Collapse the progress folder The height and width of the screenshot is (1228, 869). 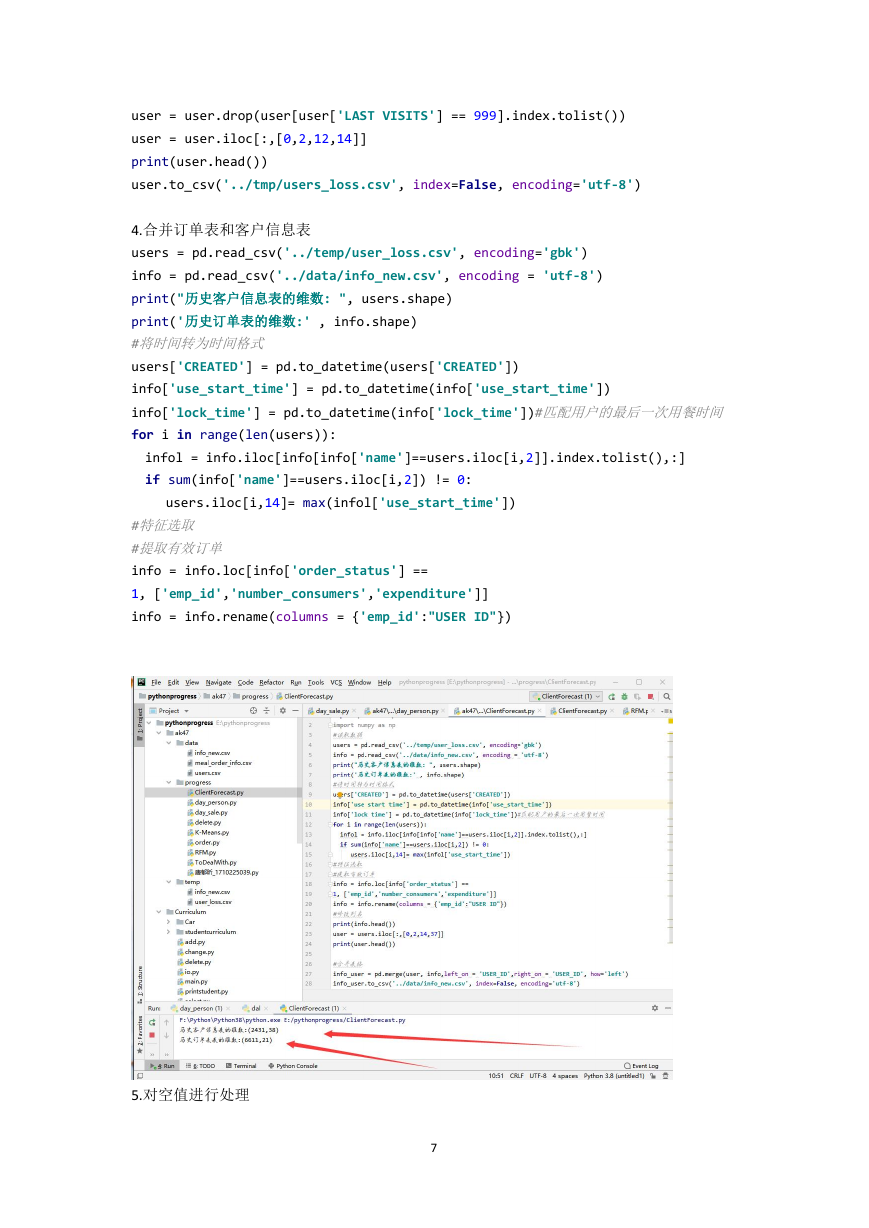coord(169,782)
